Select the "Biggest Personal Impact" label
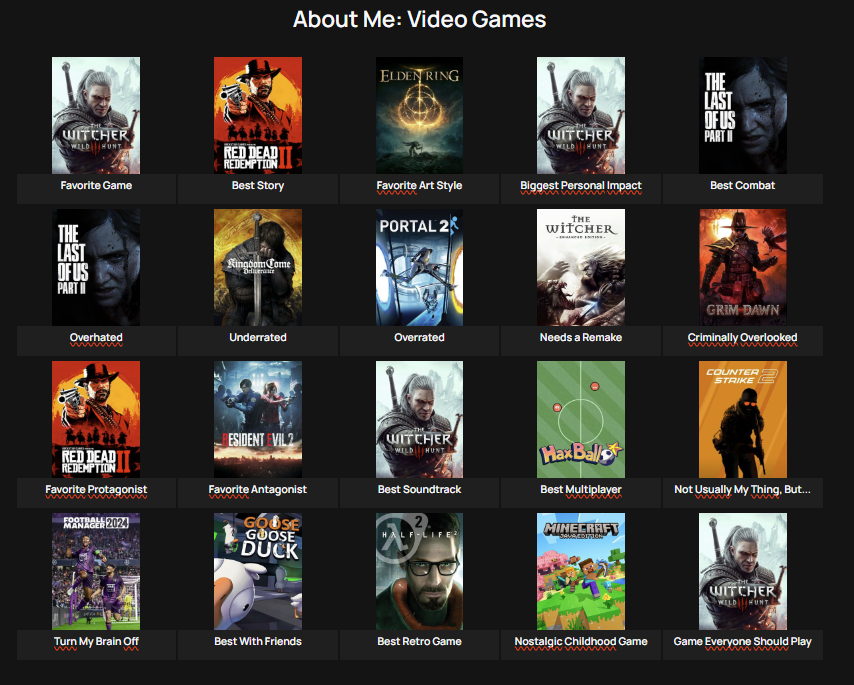 tap(581, 185)
